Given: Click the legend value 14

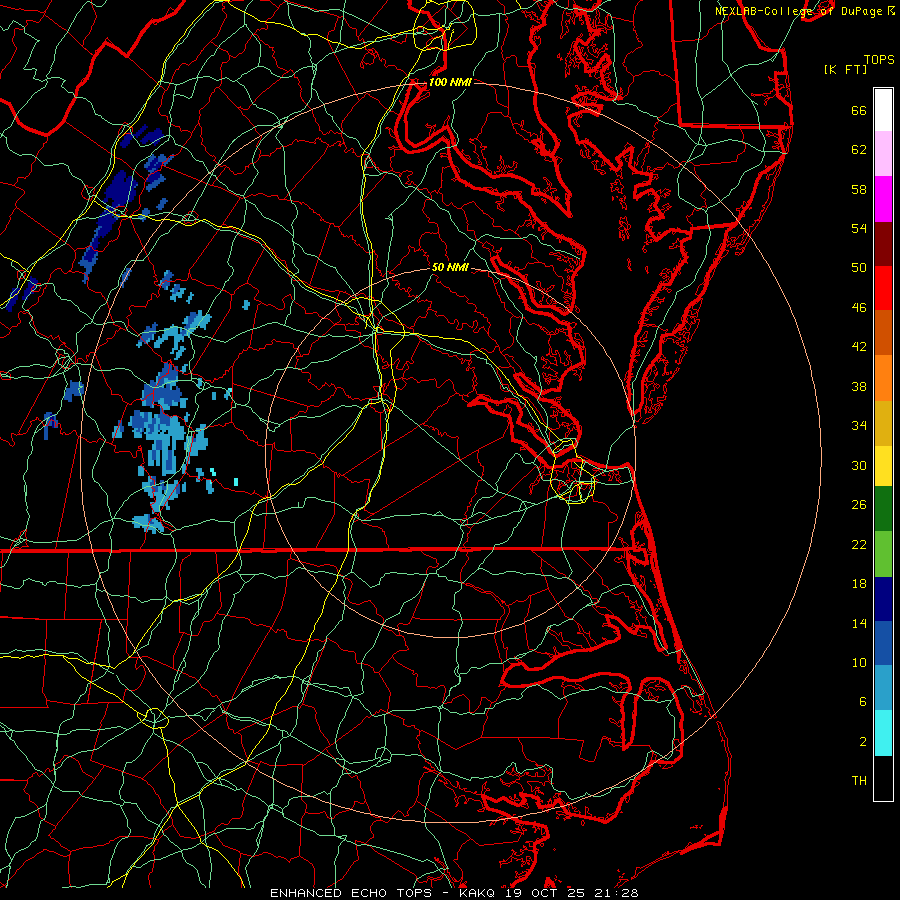Looking at the screenshot, I should coord(859,623).
